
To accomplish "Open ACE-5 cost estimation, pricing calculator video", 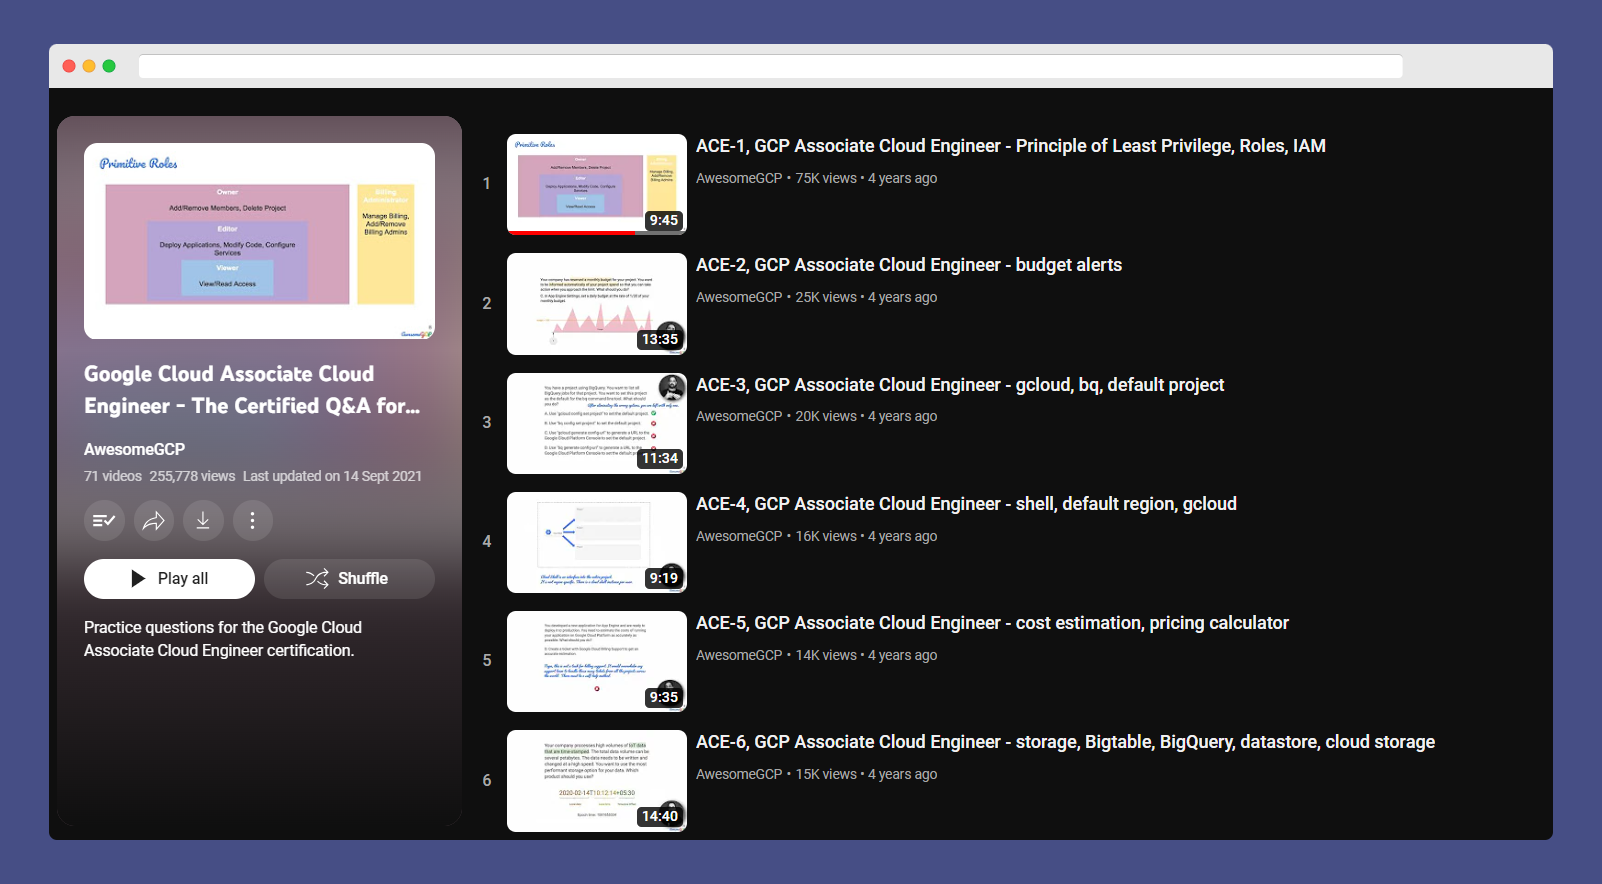I will [991, 623].
